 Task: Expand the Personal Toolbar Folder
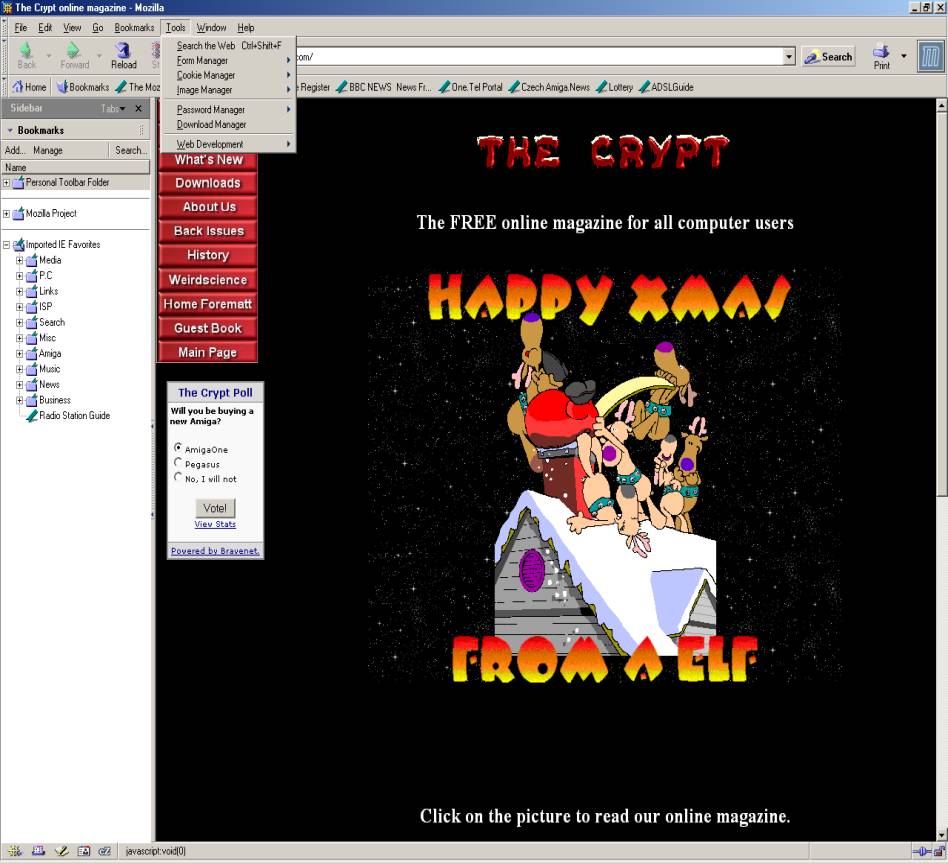(6, 183)
